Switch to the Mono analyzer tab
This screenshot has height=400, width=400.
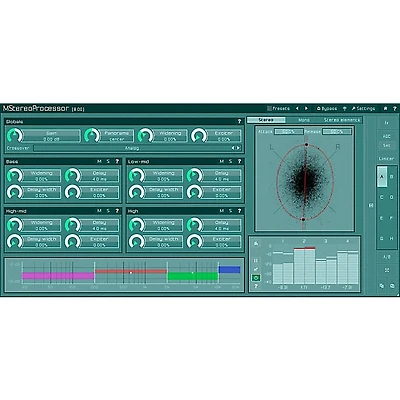[304, 120]
